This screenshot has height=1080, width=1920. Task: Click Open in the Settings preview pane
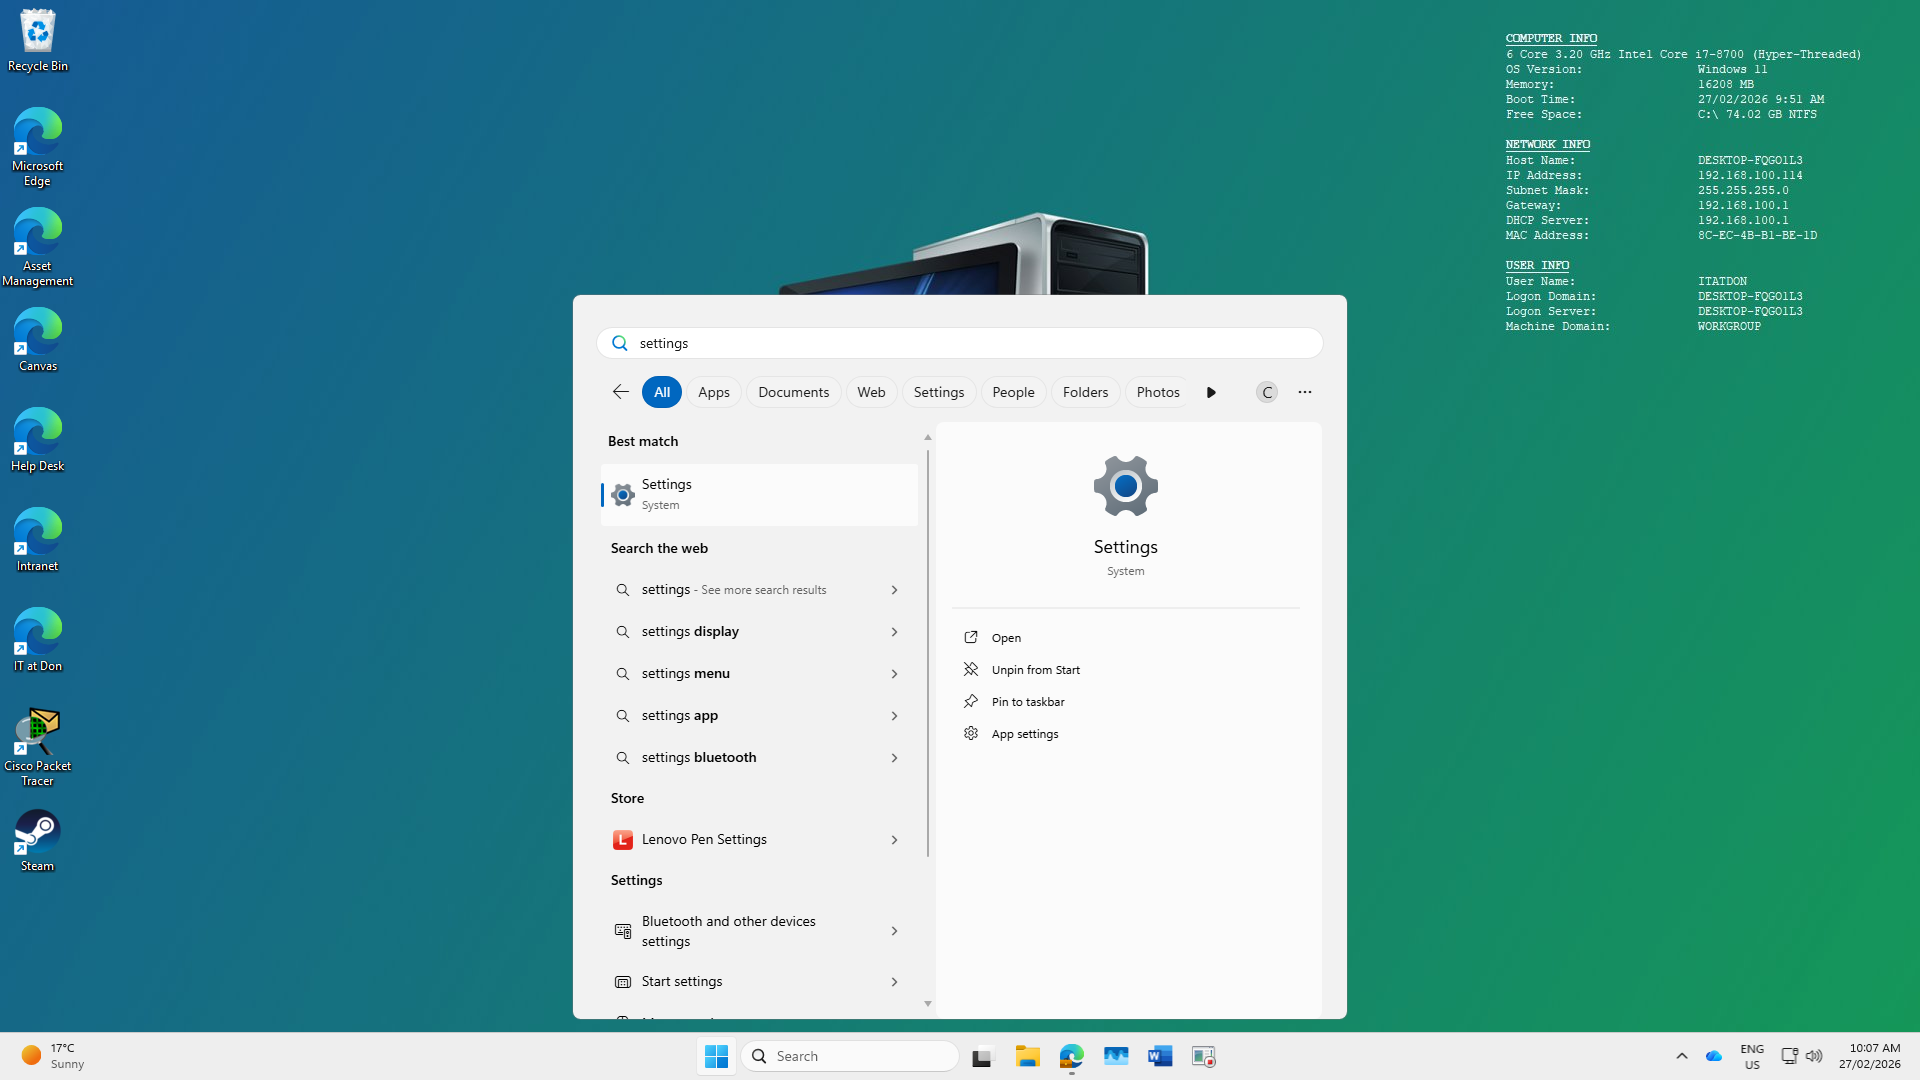1005,638
